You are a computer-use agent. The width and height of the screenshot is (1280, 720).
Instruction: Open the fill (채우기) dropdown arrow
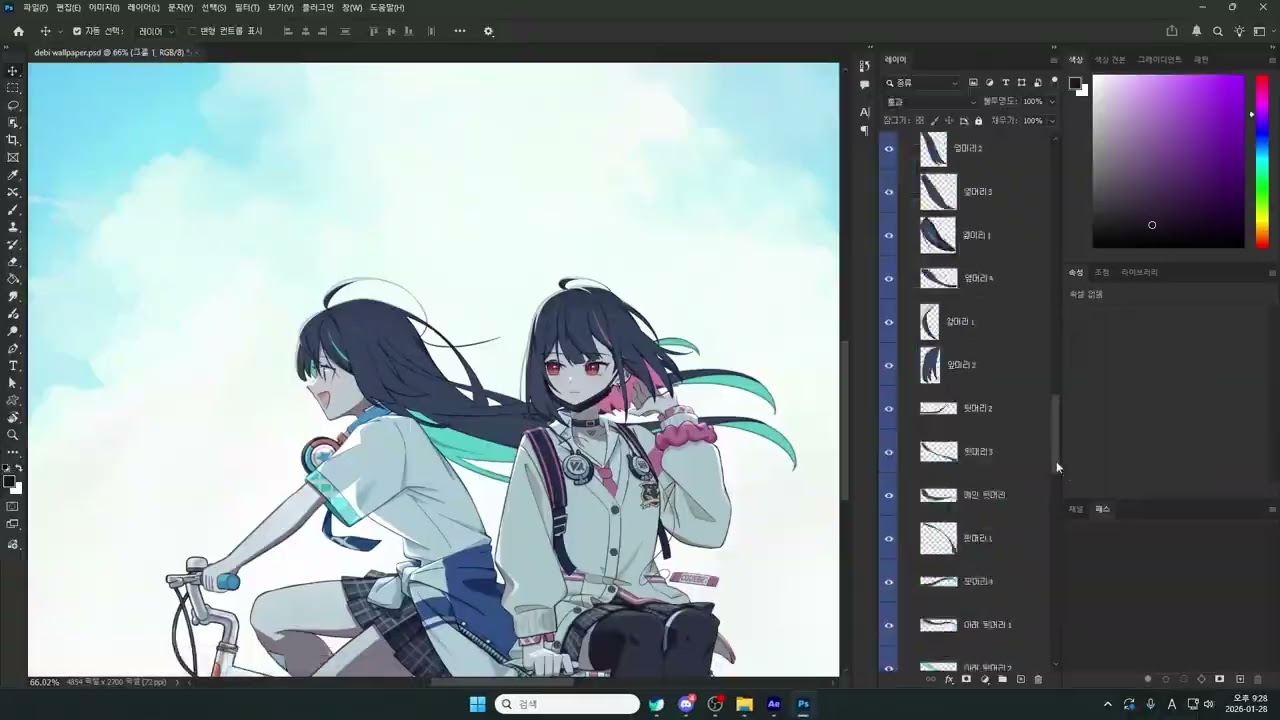click(x=1052, y=121)
